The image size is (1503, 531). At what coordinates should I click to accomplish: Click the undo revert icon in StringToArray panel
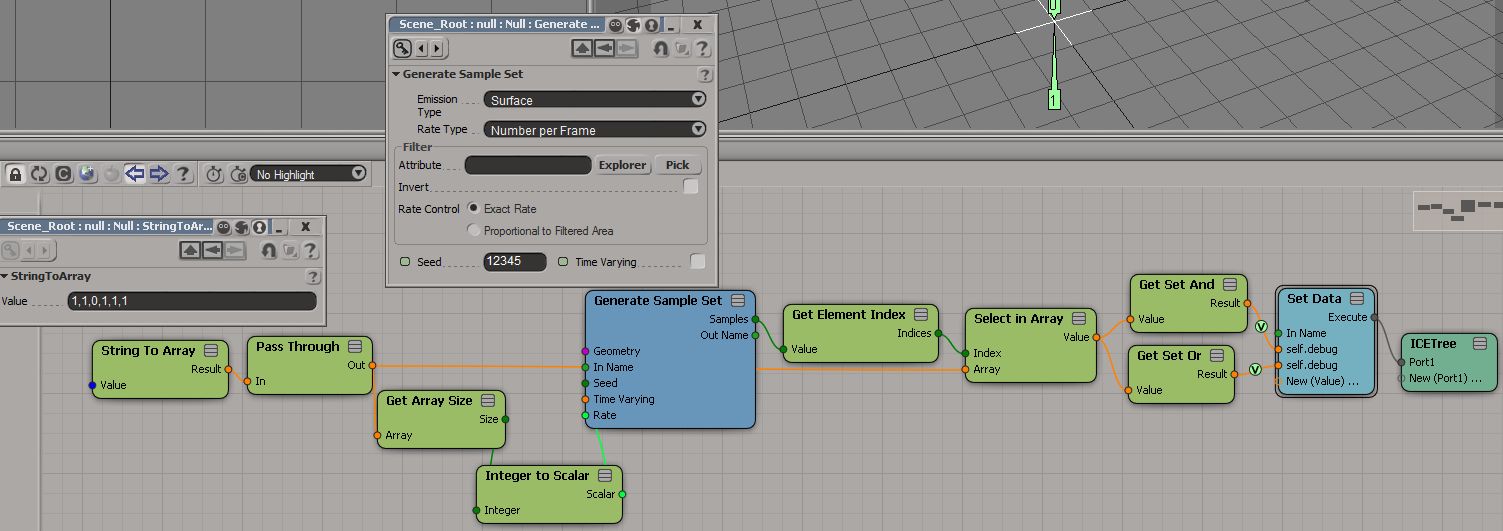[269, 250]
